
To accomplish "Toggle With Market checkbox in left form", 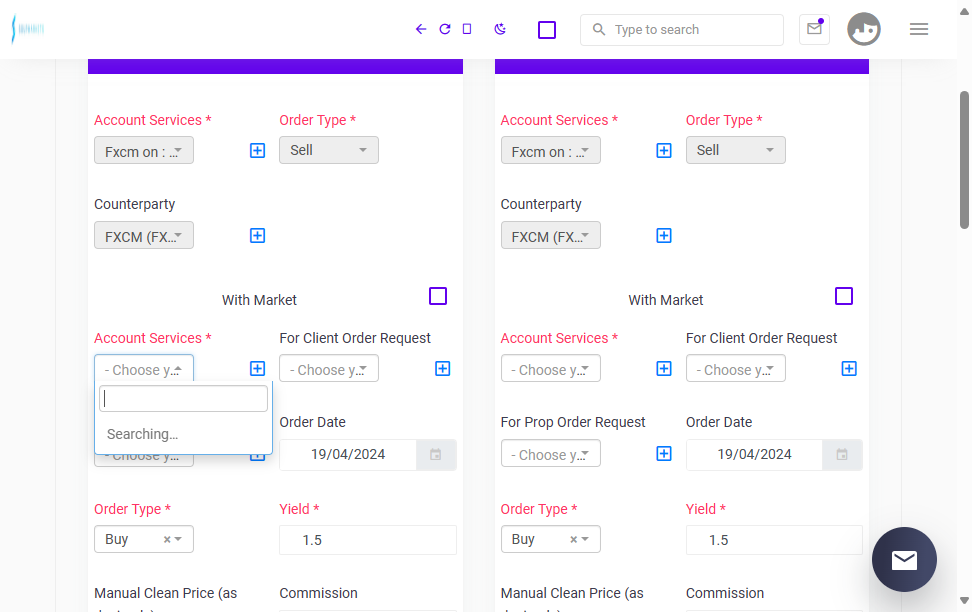I will (438, 296).
